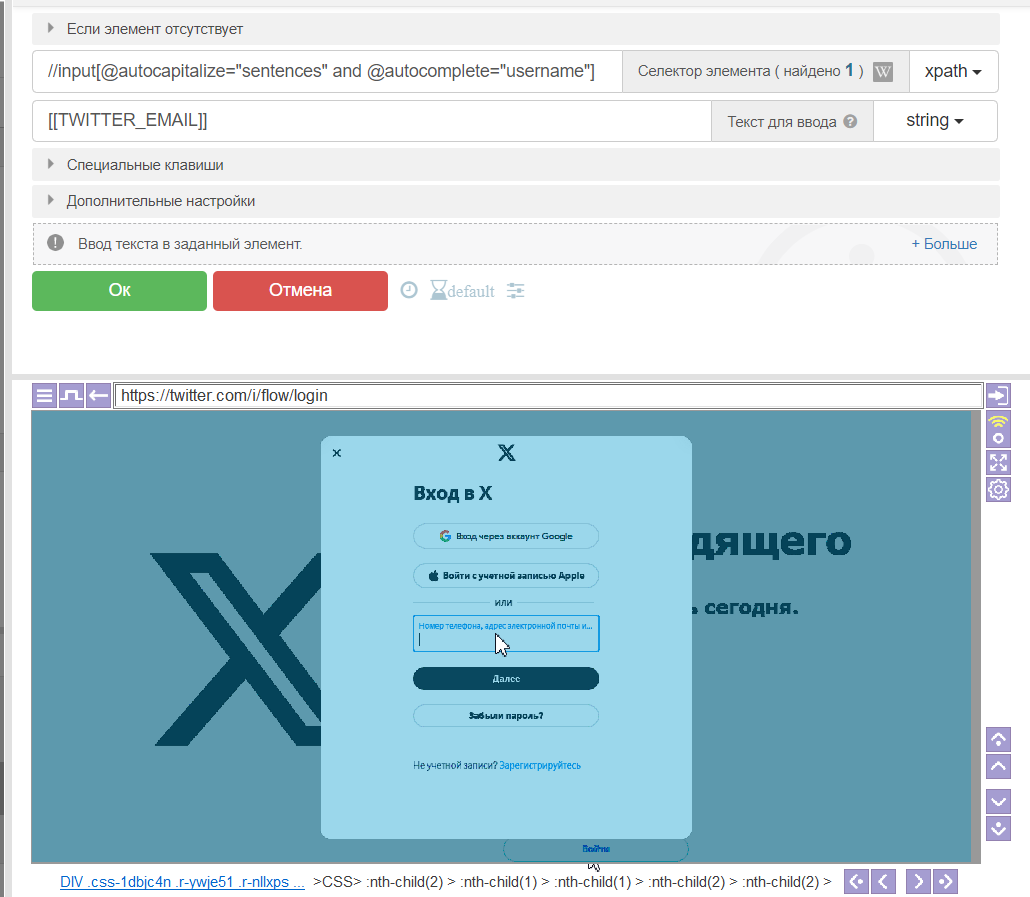Open action sliders settings icon

(515, 291)
